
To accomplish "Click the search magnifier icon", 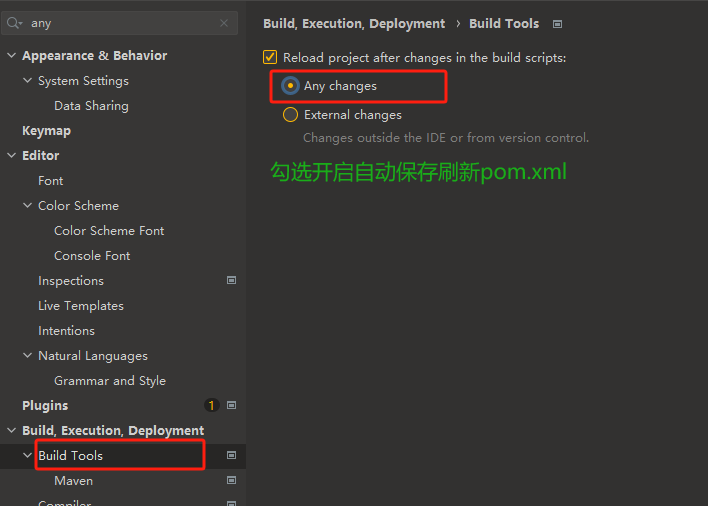I will [14, 23].
